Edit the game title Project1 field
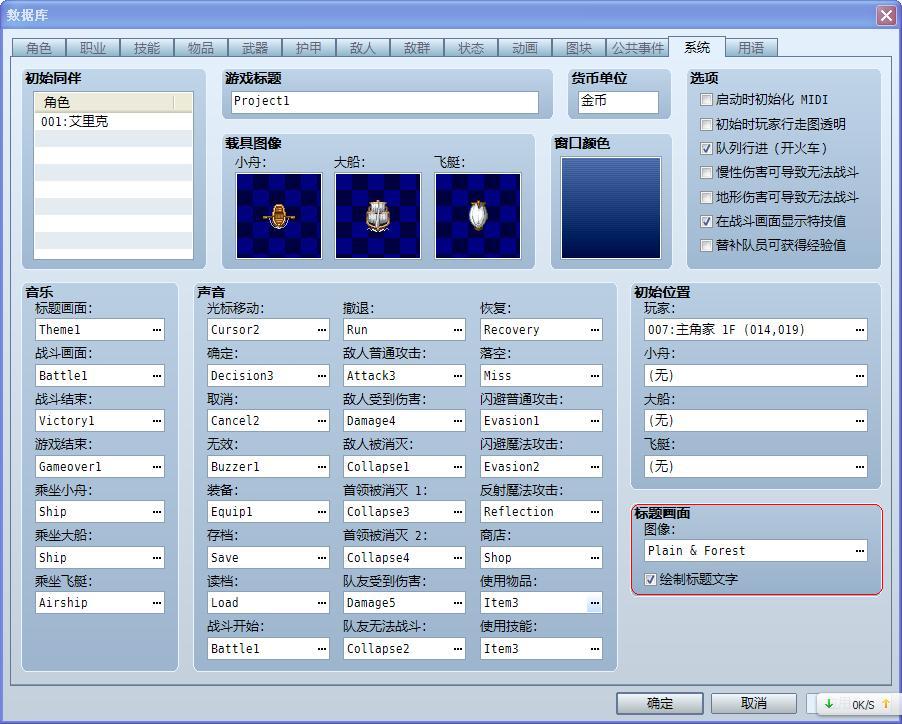902x724 pixels. coord(385,102)
